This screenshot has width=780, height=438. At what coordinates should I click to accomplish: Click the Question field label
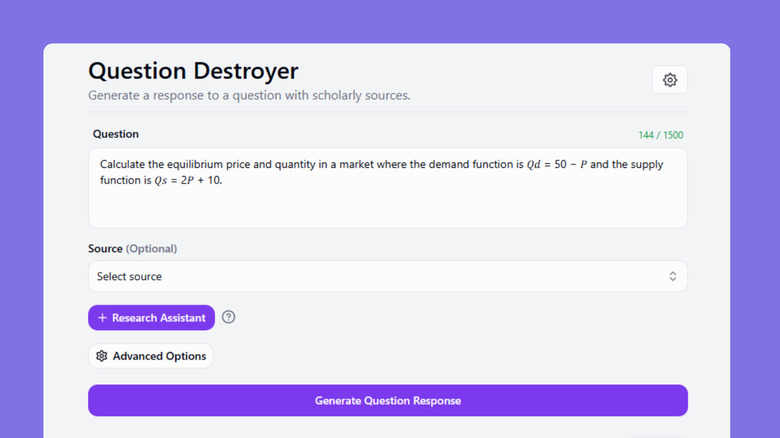coord(116,134)
